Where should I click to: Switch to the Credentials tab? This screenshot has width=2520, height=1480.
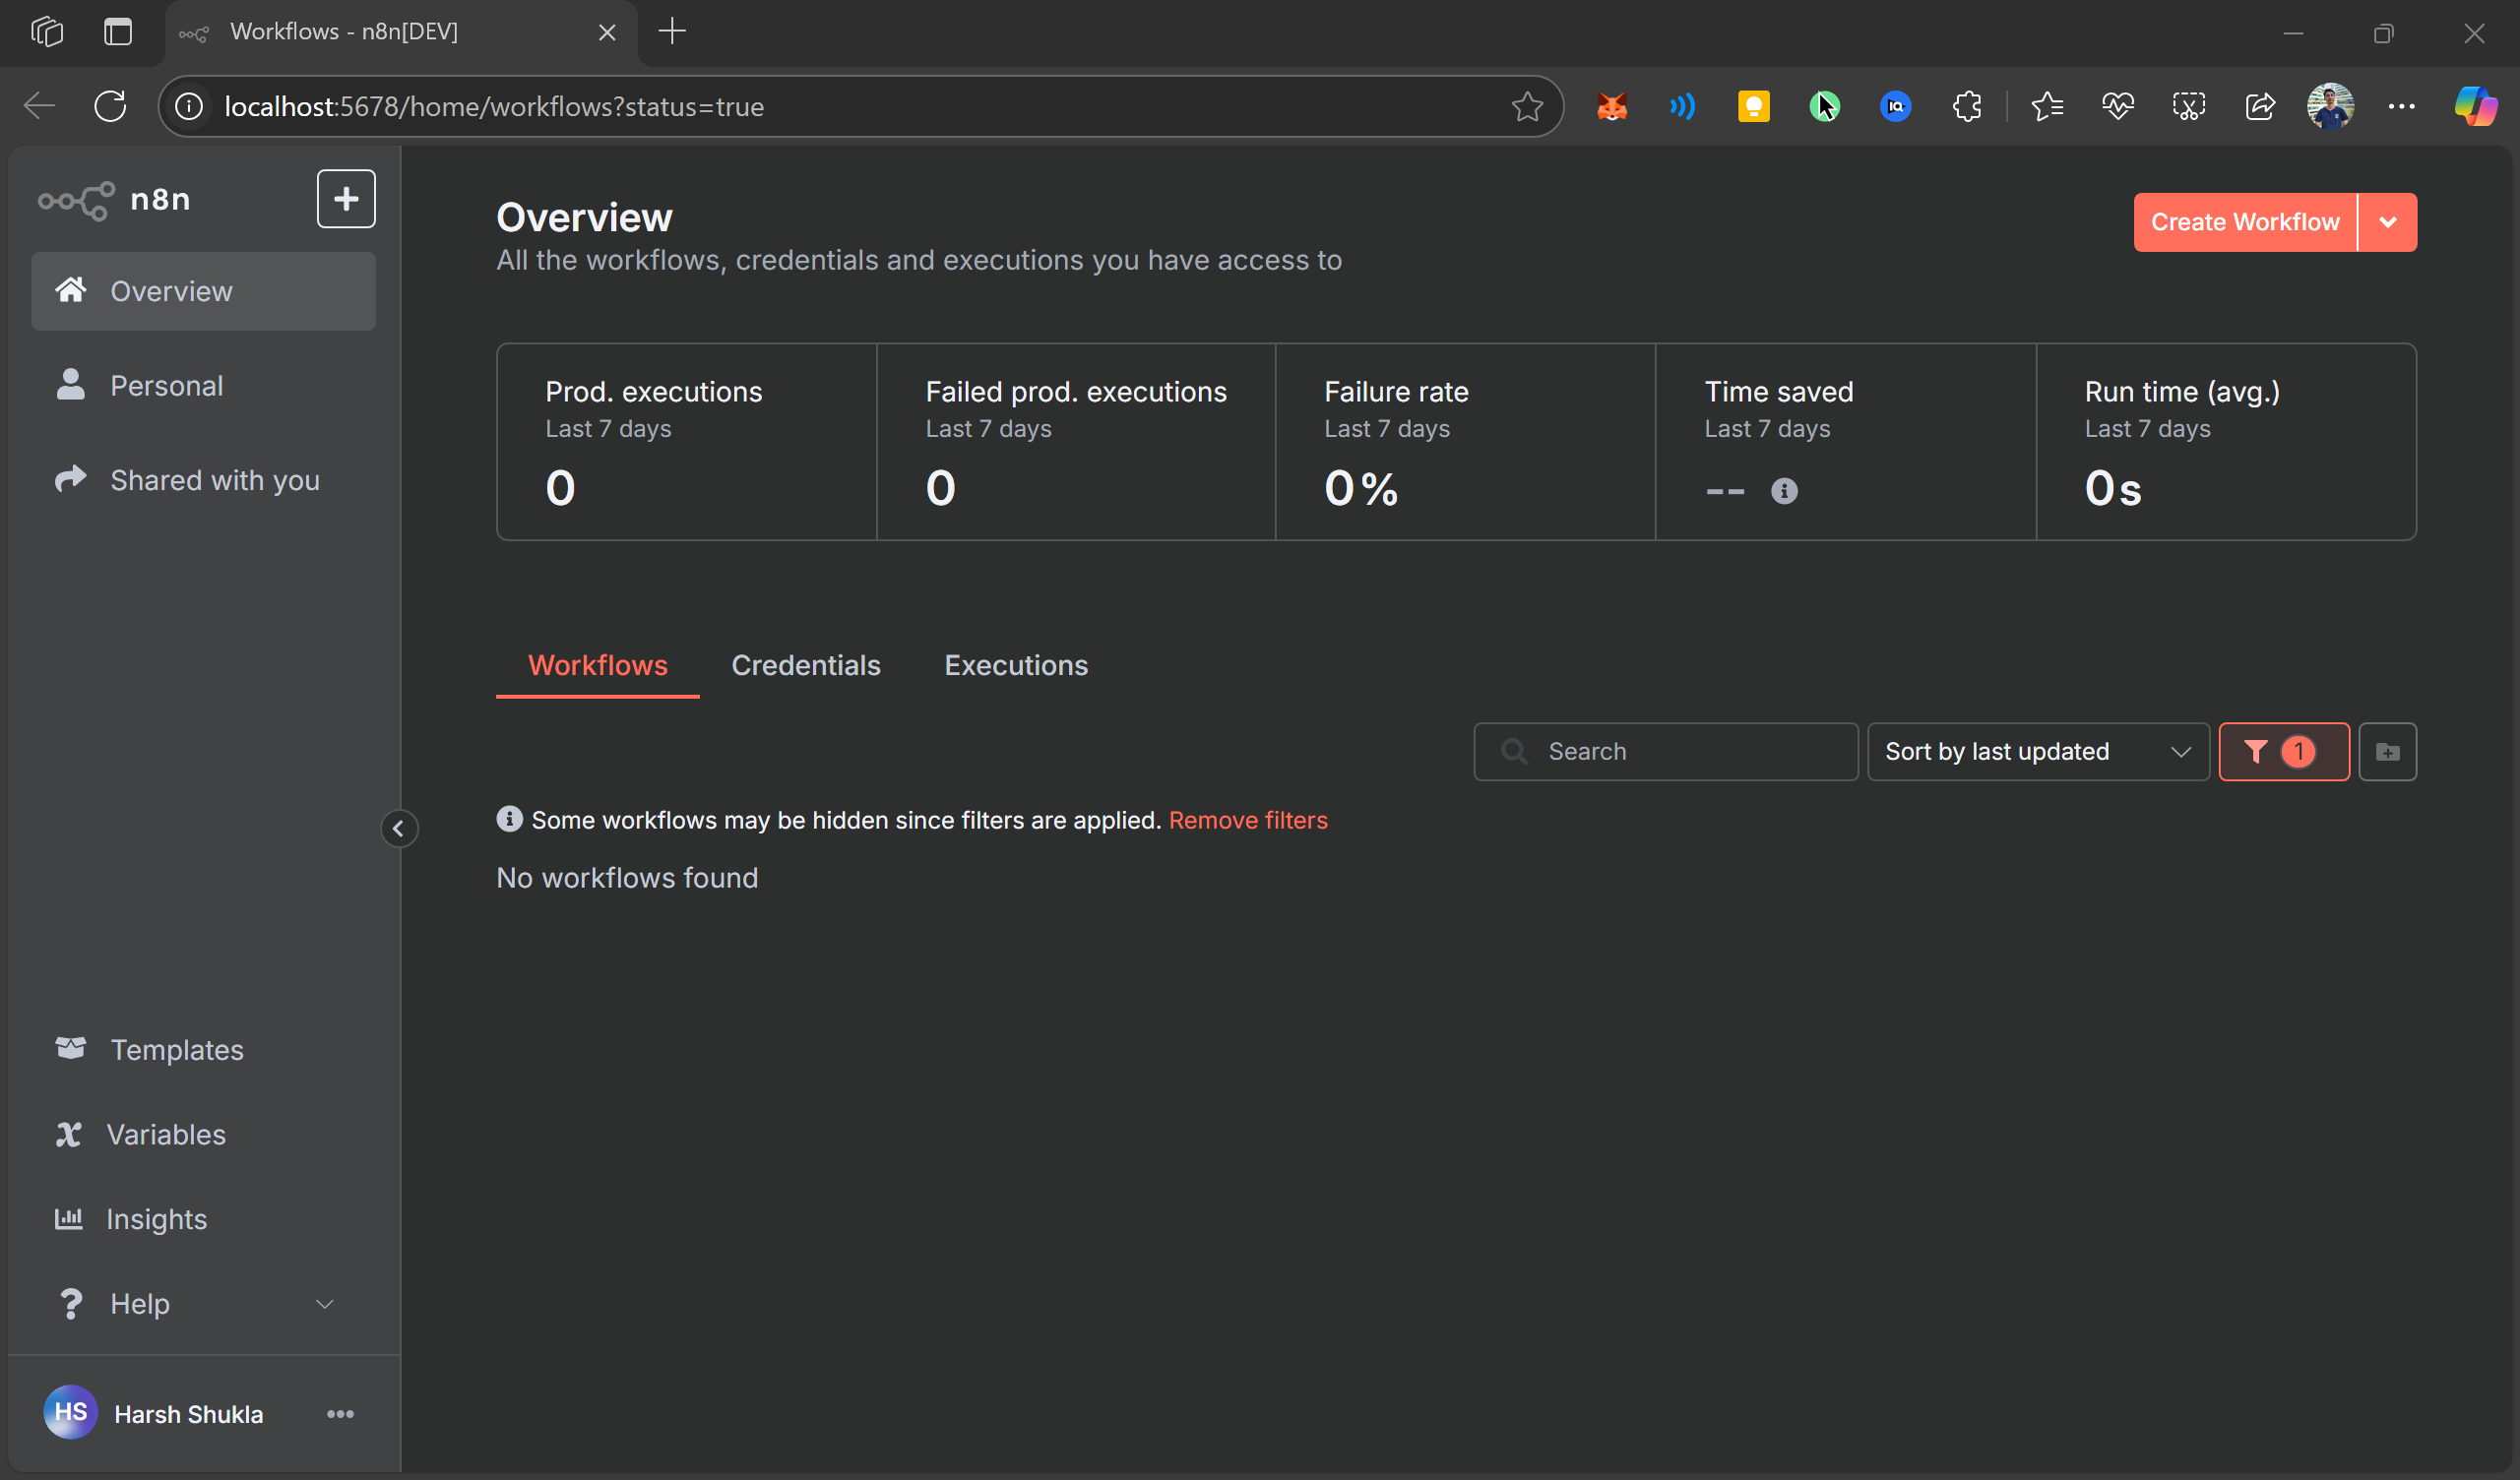[x=805, y=665]
